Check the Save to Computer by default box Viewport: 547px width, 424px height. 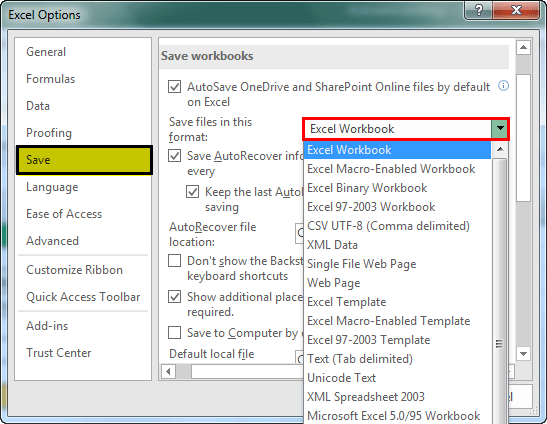tap(174, 333)
